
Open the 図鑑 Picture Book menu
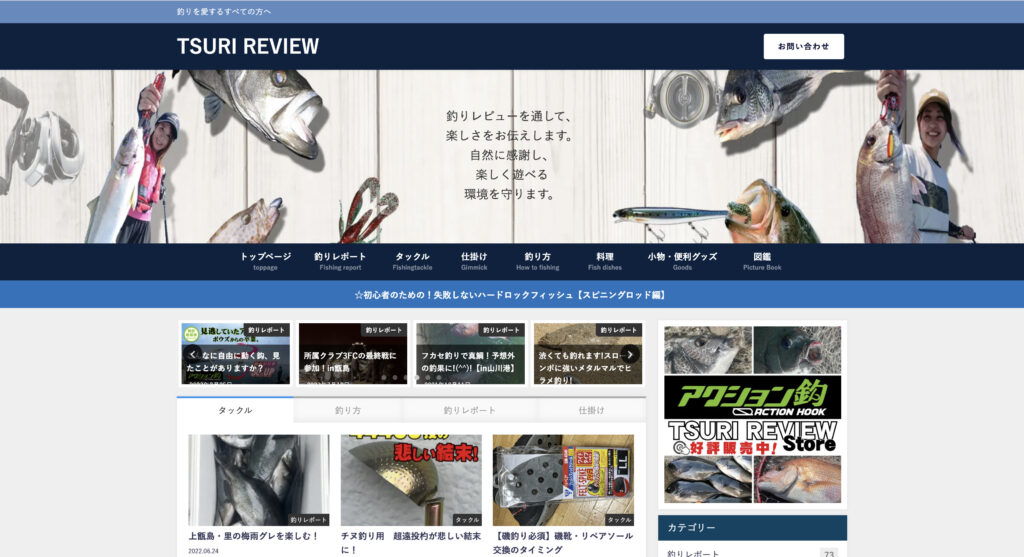pos(762,261)
